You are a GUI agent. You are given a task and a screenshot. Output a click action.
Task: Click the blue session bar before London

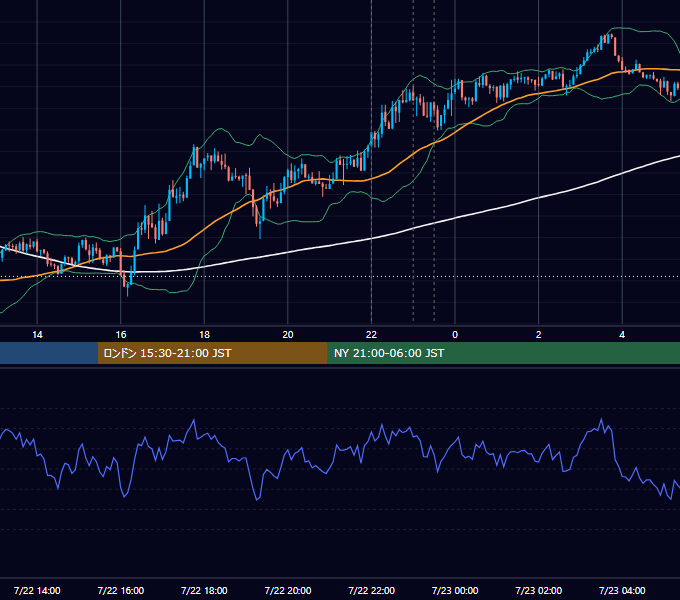[x=49, y=353]
